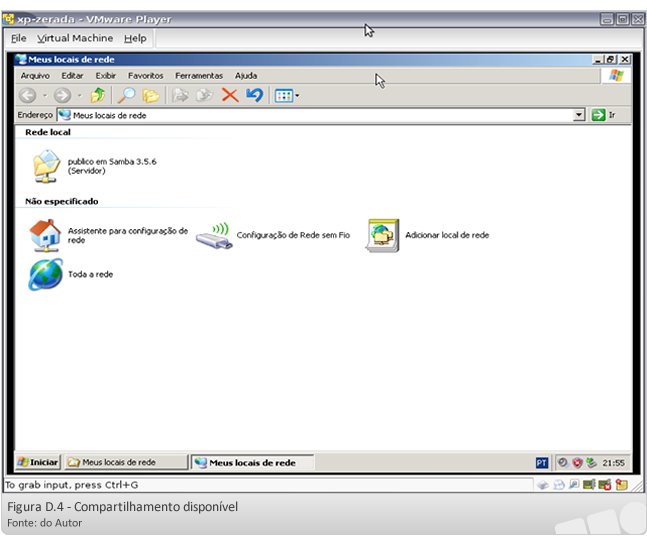Viewport: 647px width, 539px height.
Task: Click the 21:55 clock
Action: coord(613,463)
